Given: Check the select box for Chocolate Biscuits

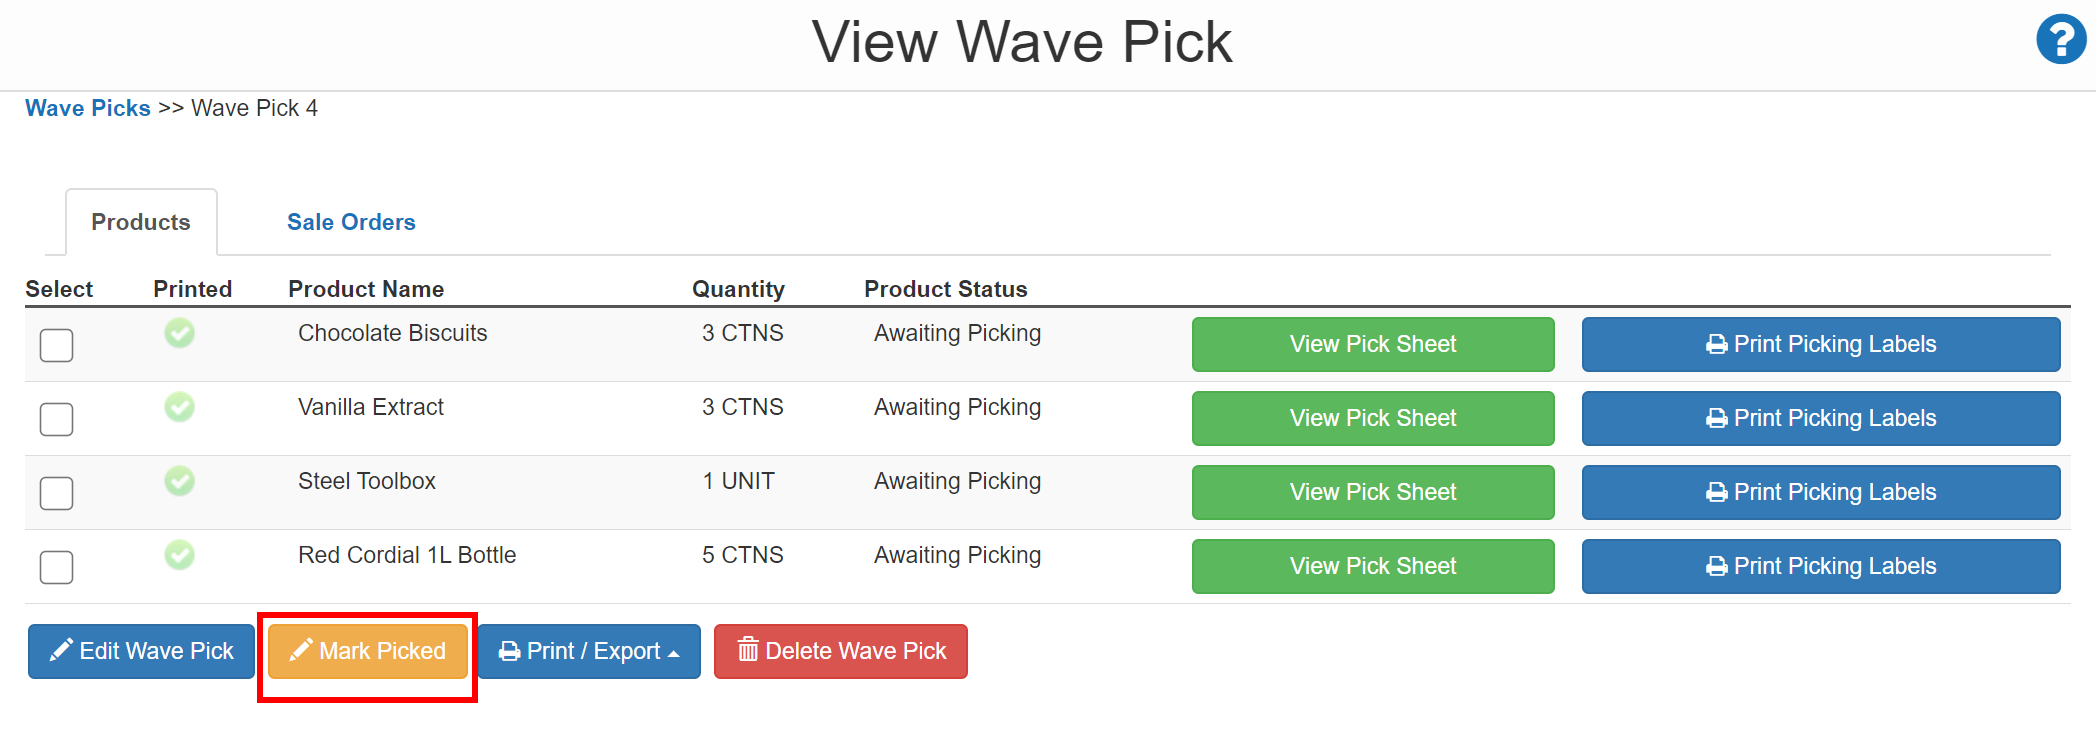Looking at the screenshot, I should 56,345.
